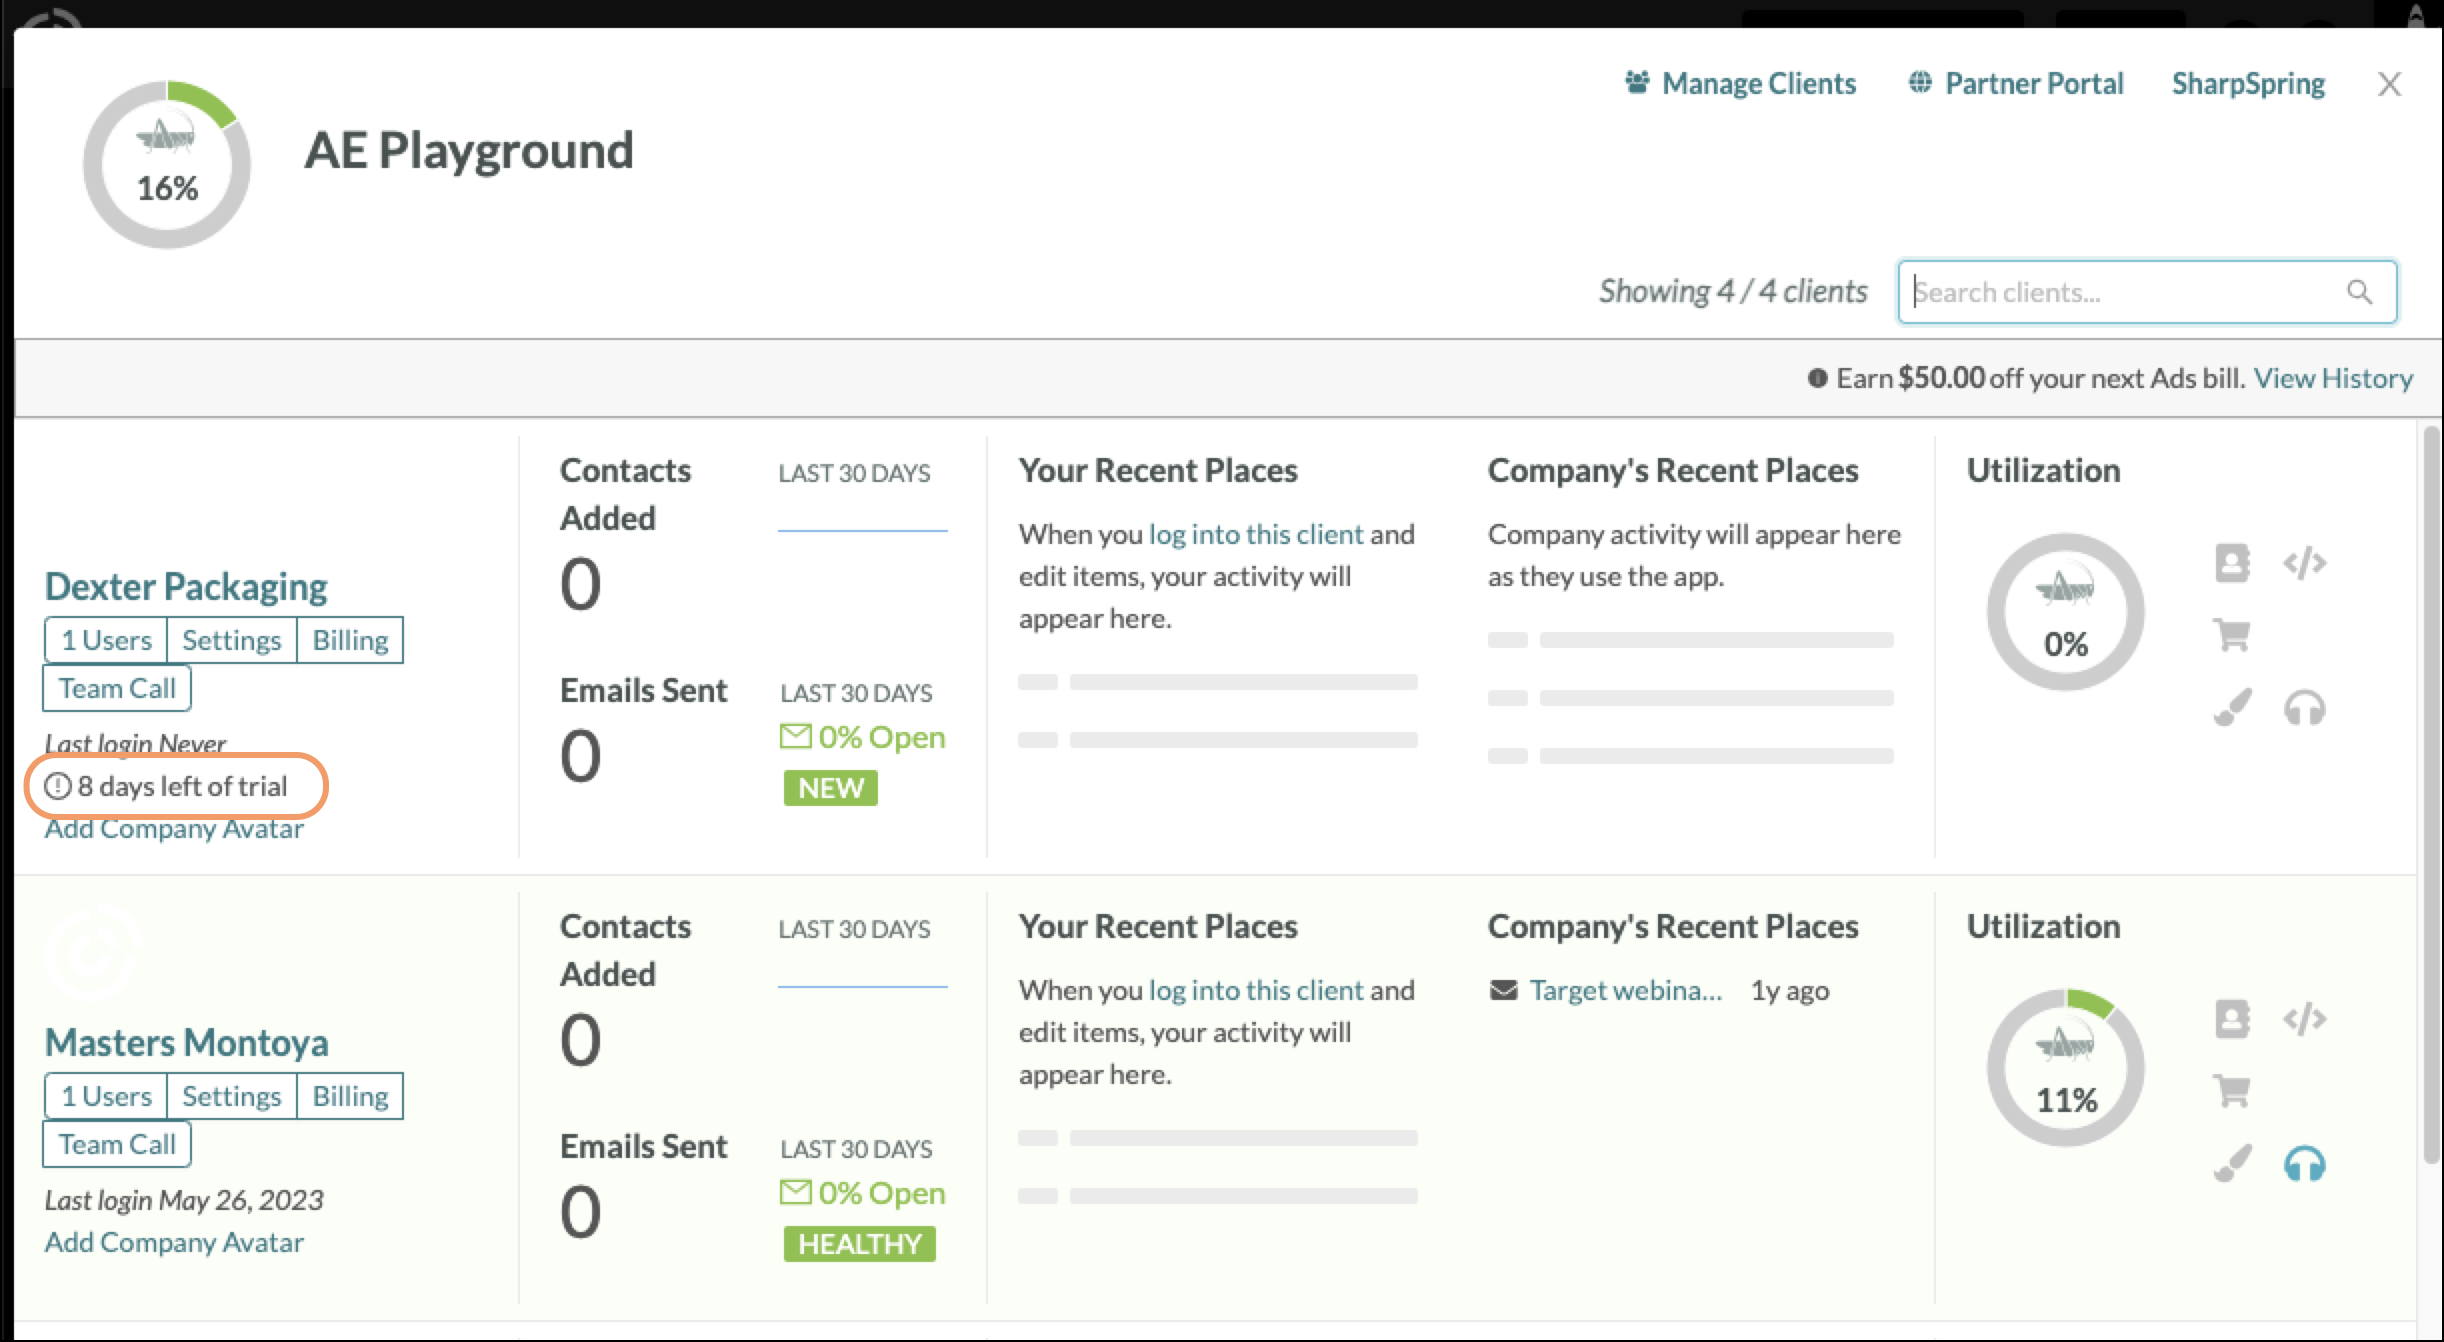Click the search magnifier icon
Viewport: 2444px width, 1342px height.
[2359, 292]
